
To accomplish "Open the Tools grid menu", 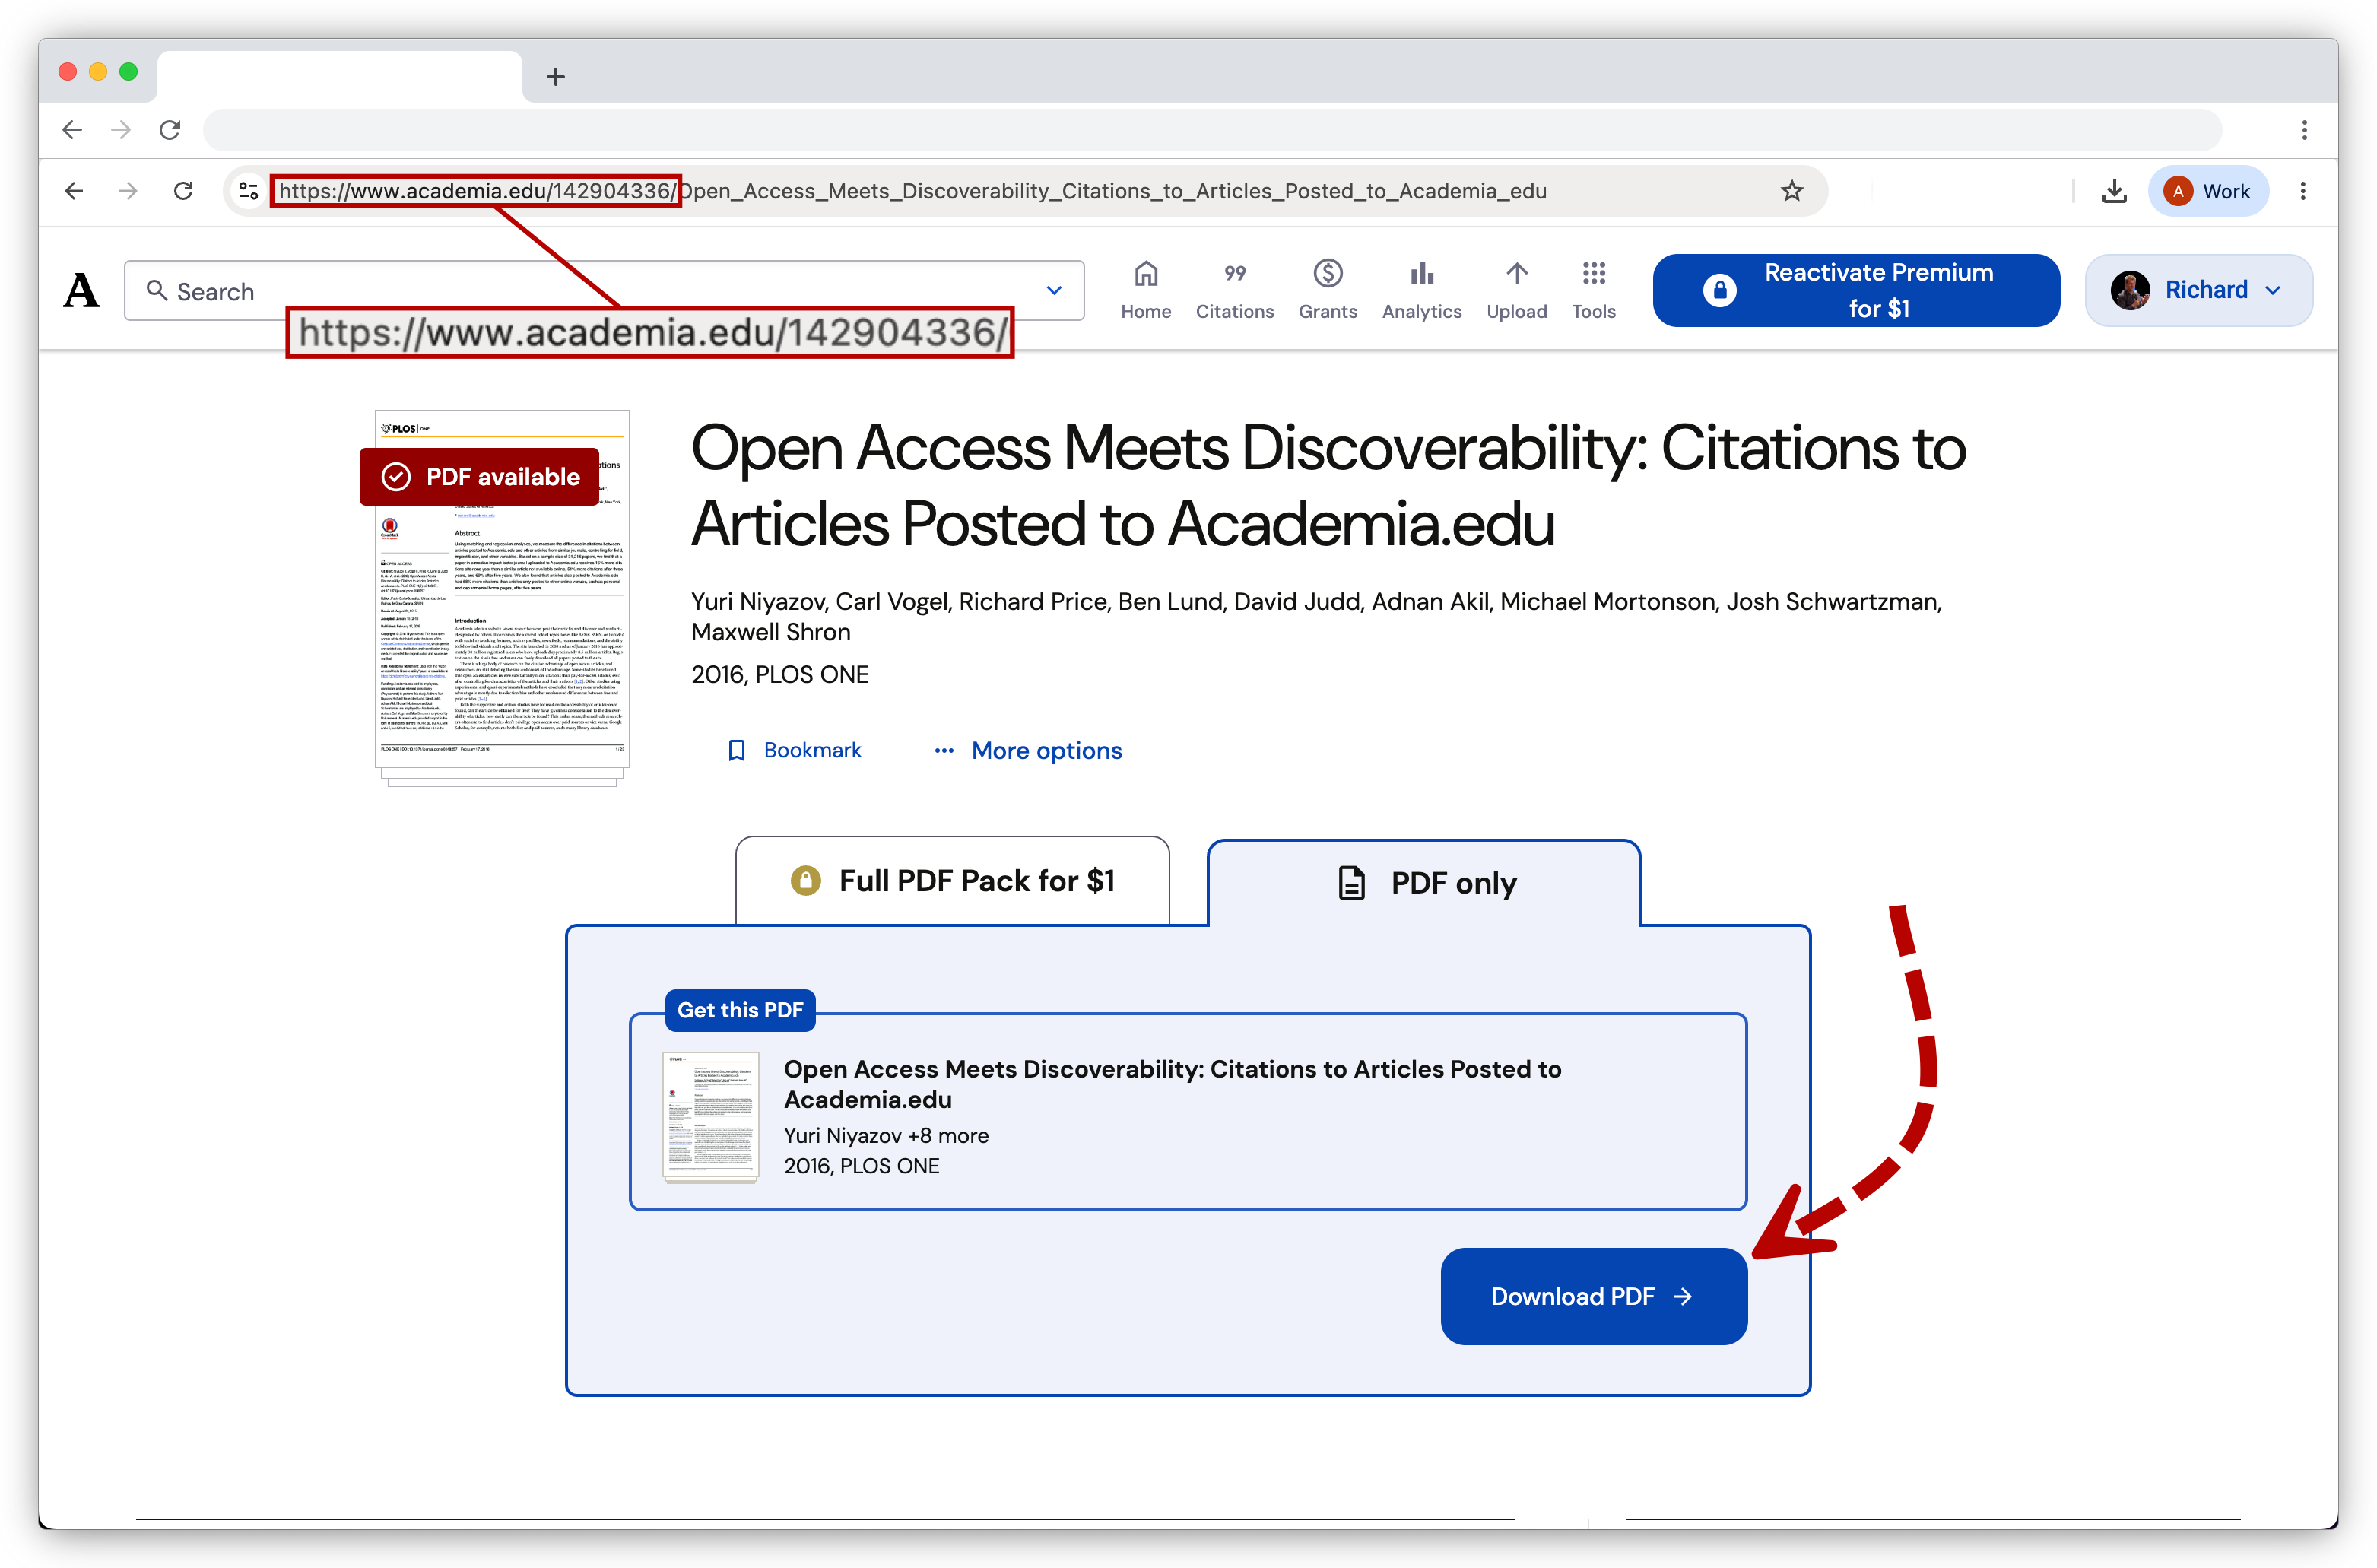I will (1593, 289).
